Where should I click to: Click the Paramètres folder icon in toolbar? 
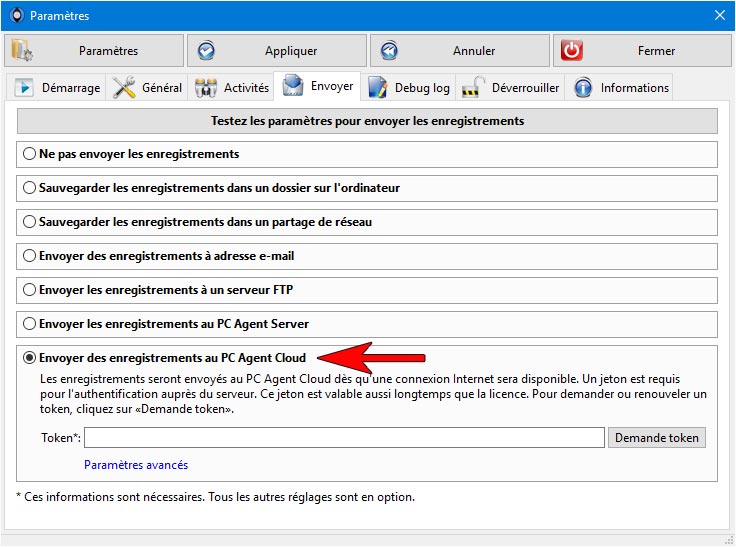pos(22,51)
